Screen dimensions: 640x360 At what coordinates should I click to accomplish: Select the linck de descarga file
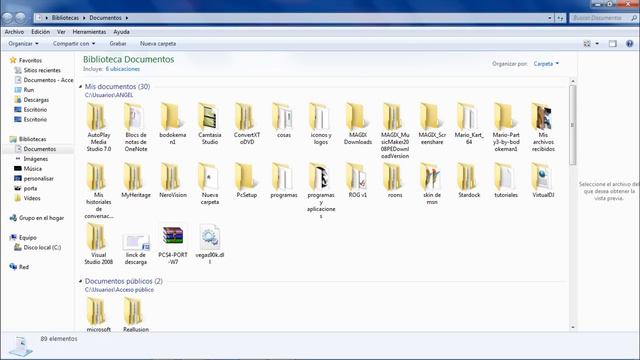coord(136,248)
